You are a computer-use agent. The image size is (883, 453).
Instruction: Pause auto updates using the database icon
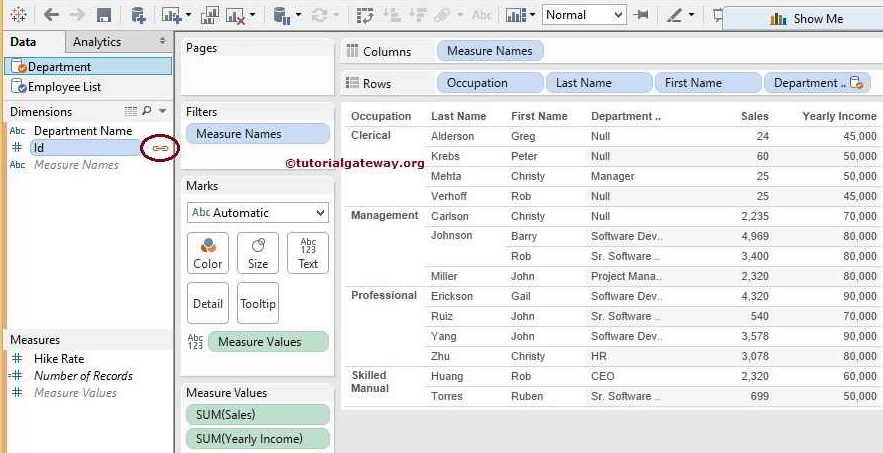coord(281,16)
